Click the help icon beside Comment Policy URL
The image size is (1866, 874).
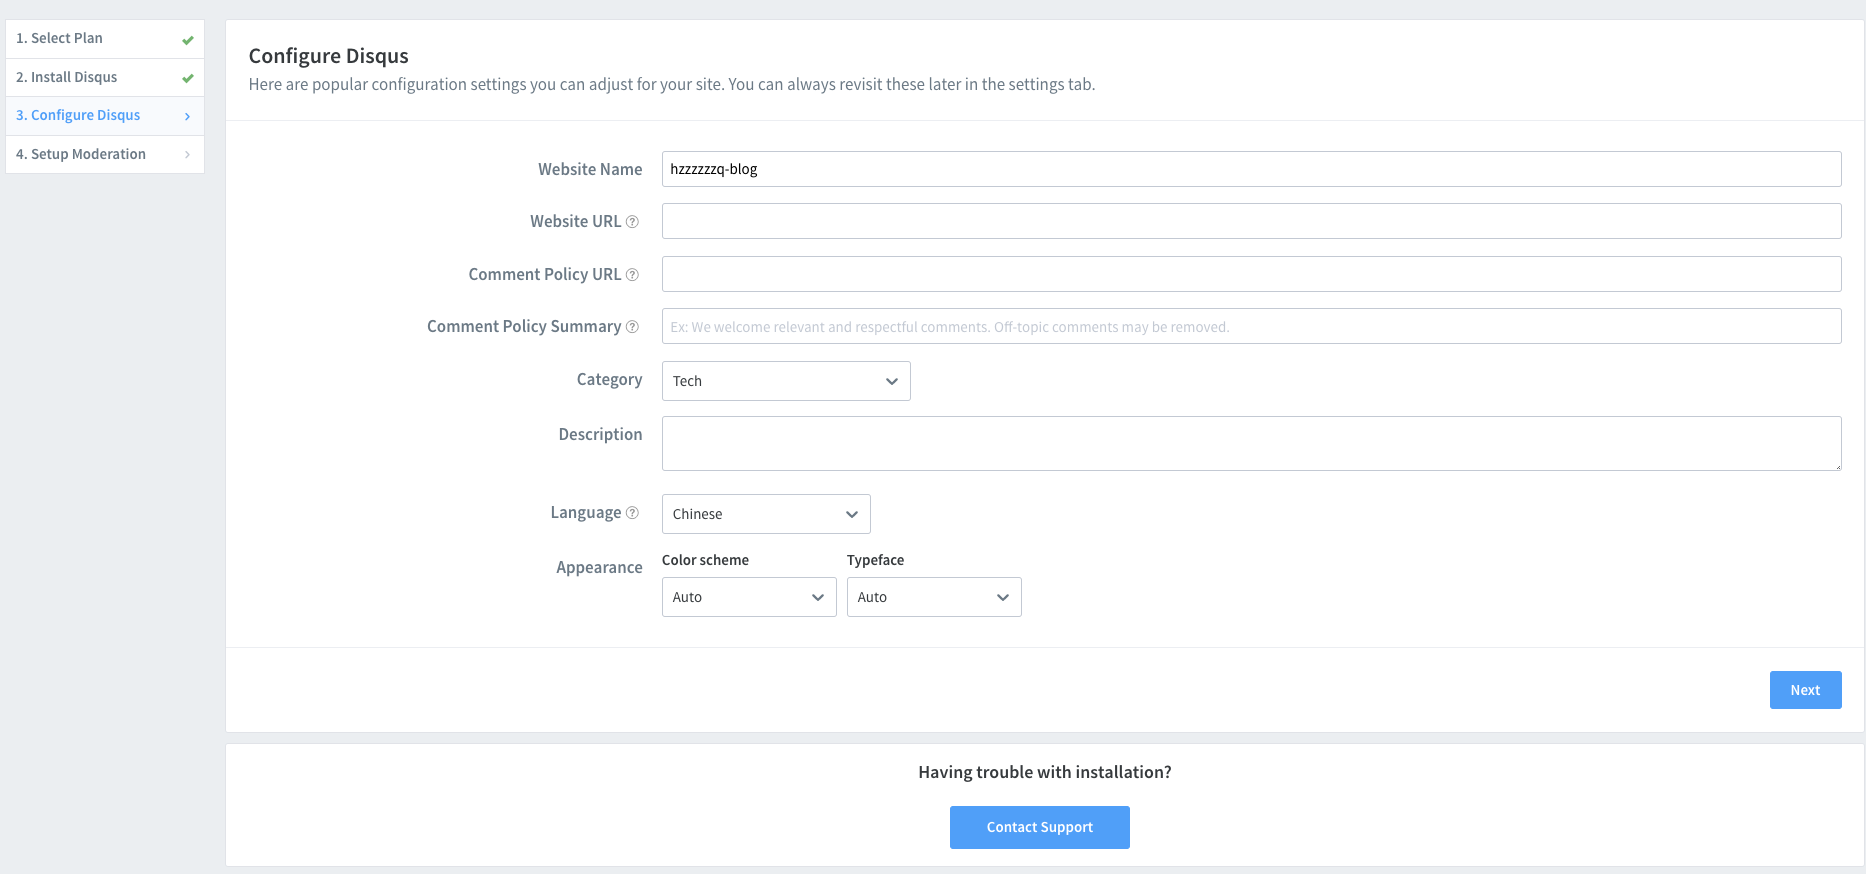point(632,275)
